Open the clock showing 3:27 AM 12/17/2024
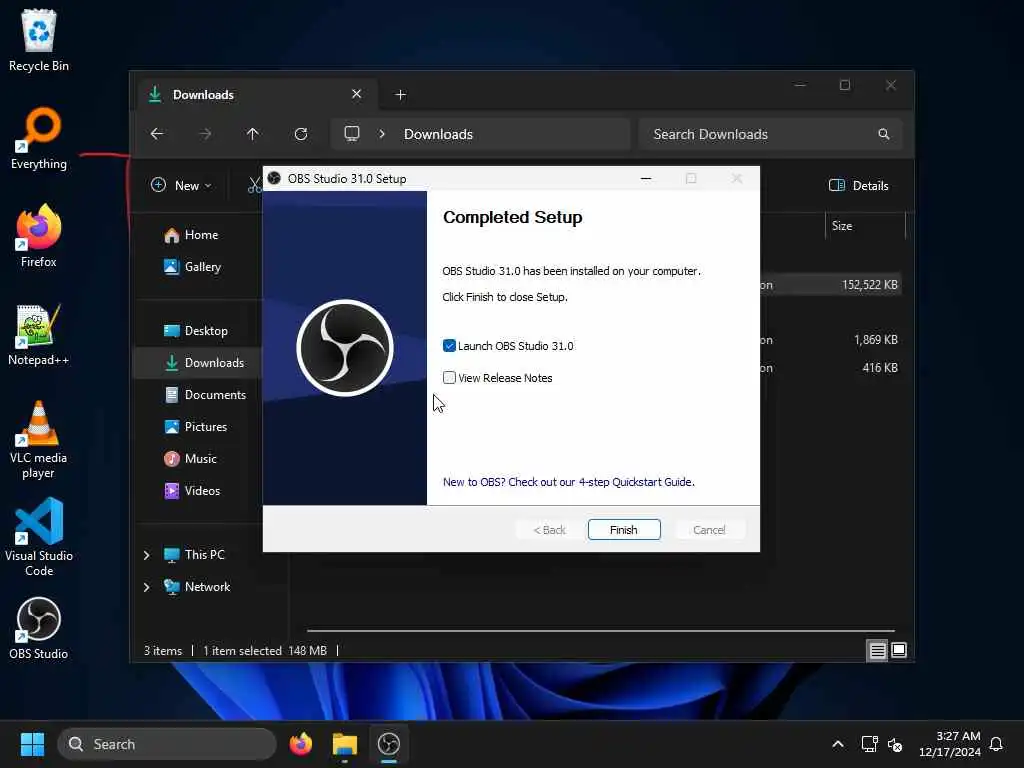This screenshot has width=1024, height=768. (x=950, y=744)
